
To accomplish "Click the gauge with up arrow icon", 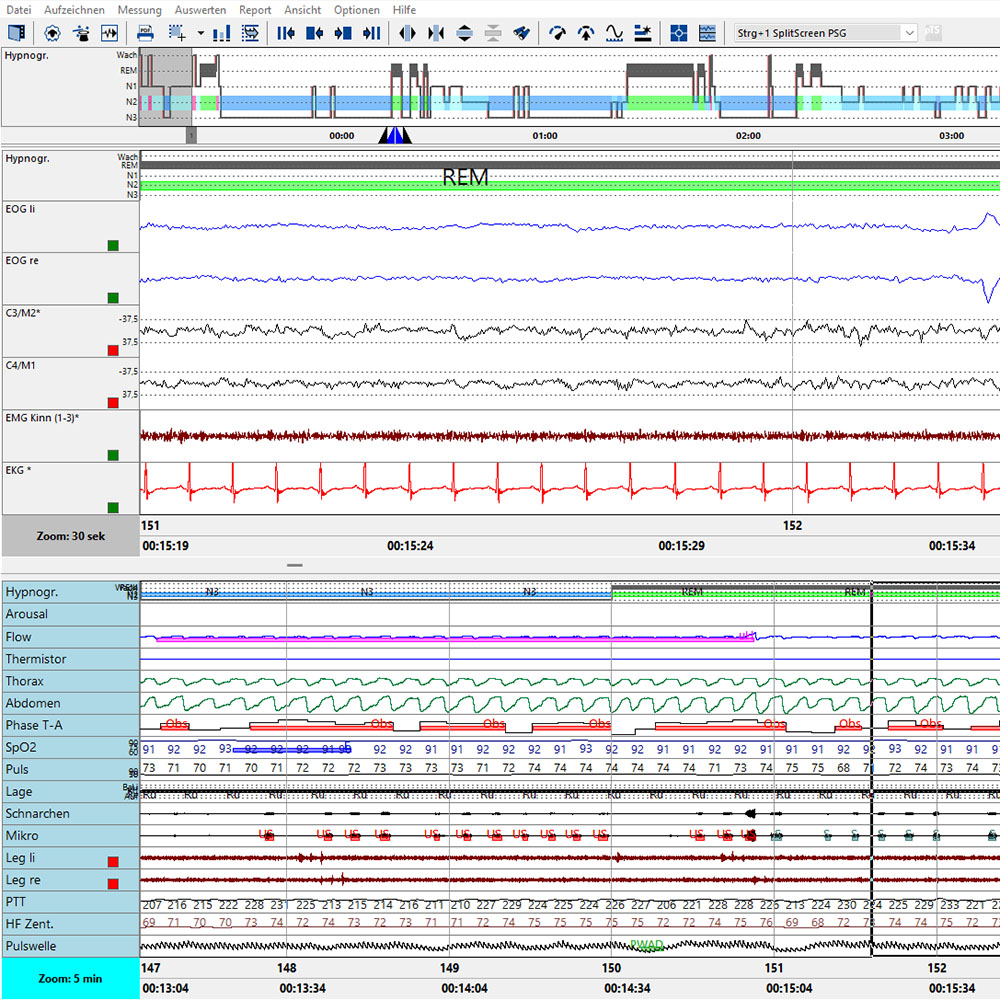I will point(586,33).
